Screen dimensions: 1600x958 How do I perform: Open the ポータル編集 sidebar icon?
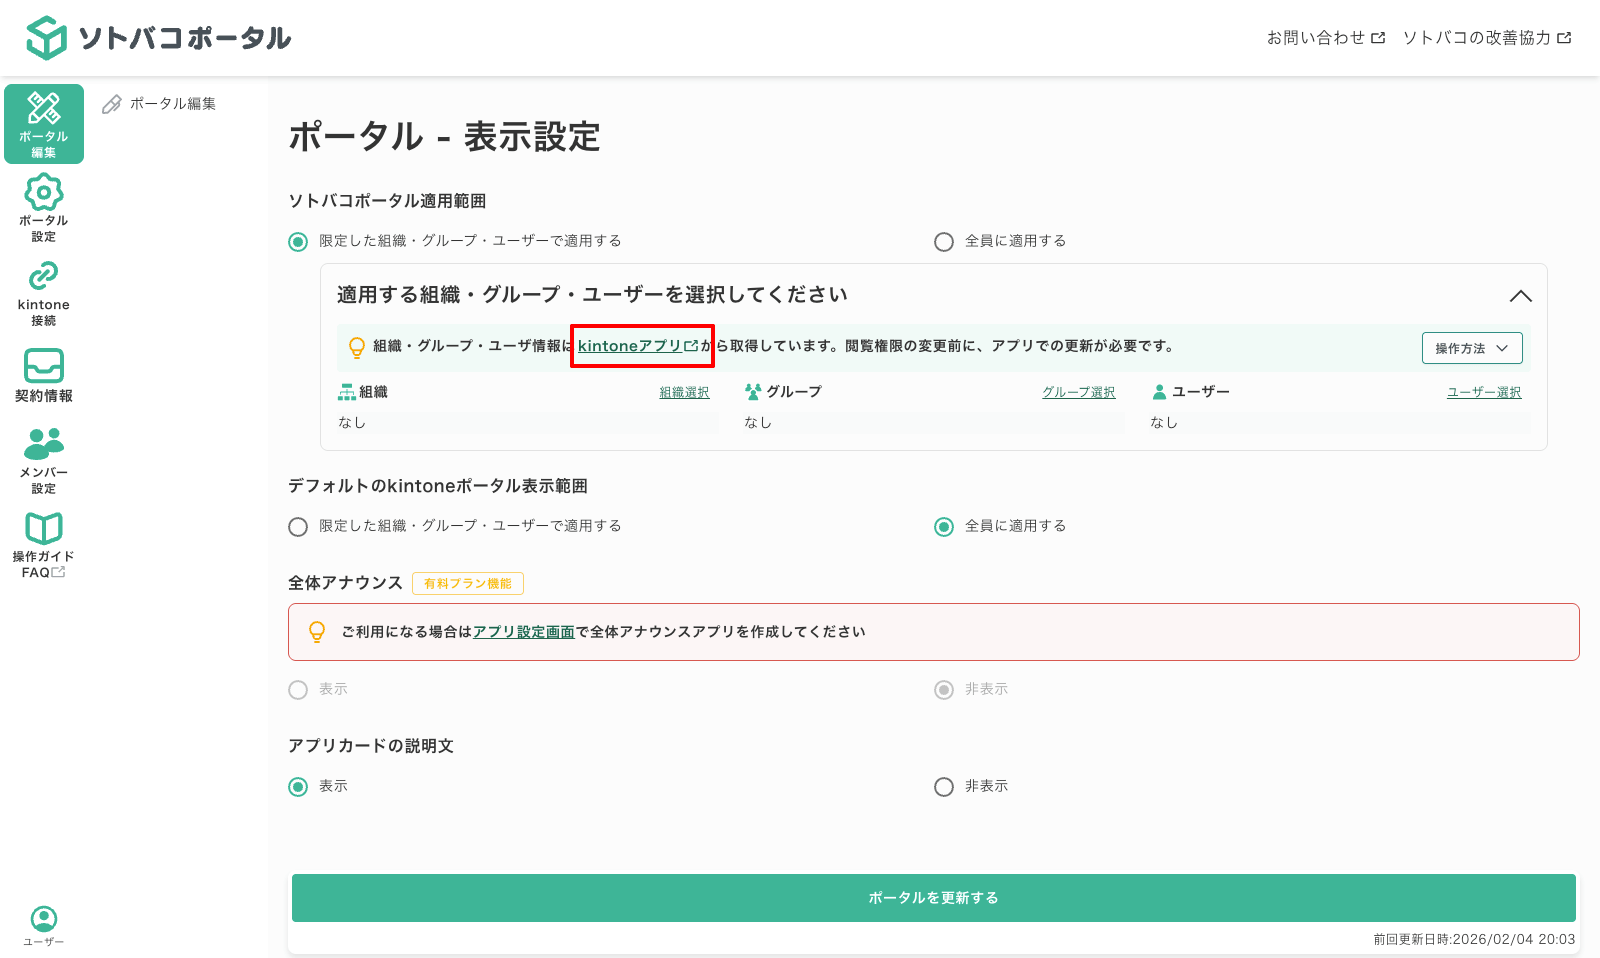click(43, 122)
